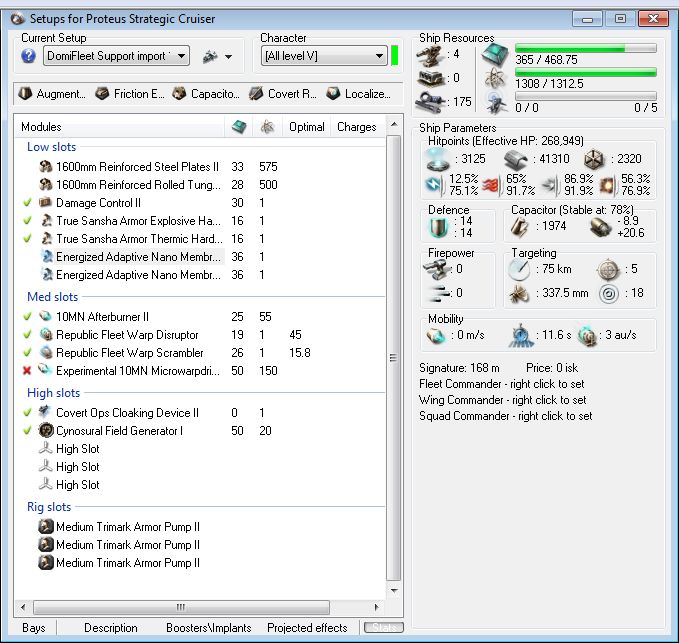
Task: Click the CPU usage bar 365 / 468.75
Action: pyautogui.click(x=586, y=48)
